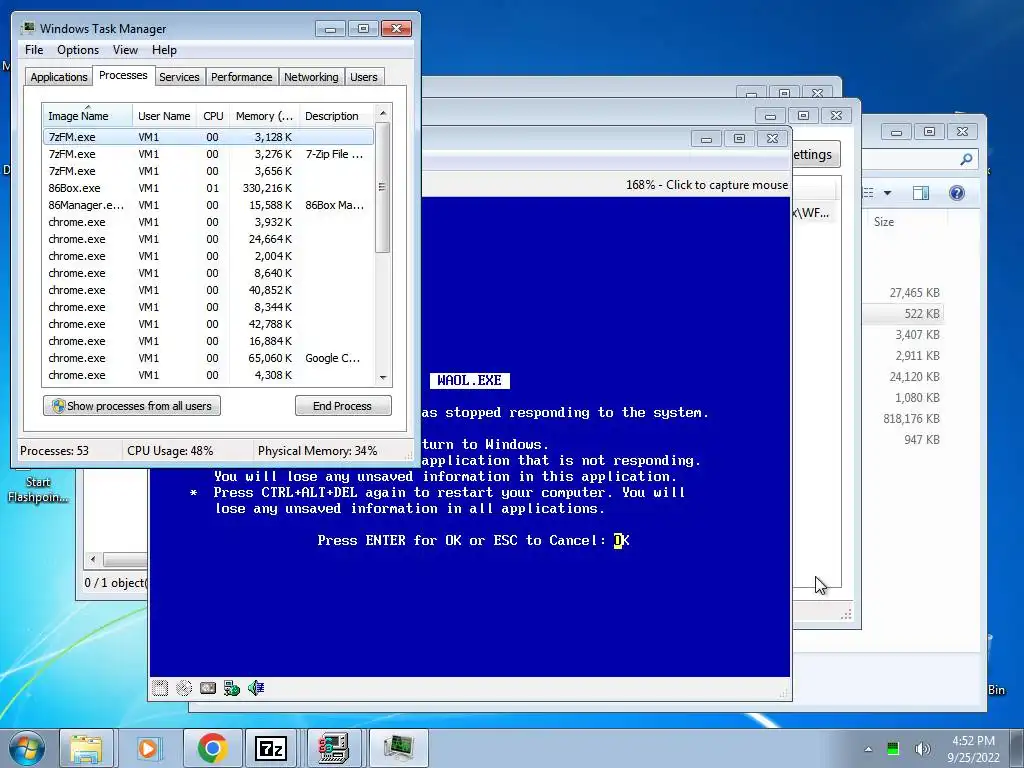Click the process list scroll down arrow
This screenshot has width=1024, height=768.
[x=383, y=377]
